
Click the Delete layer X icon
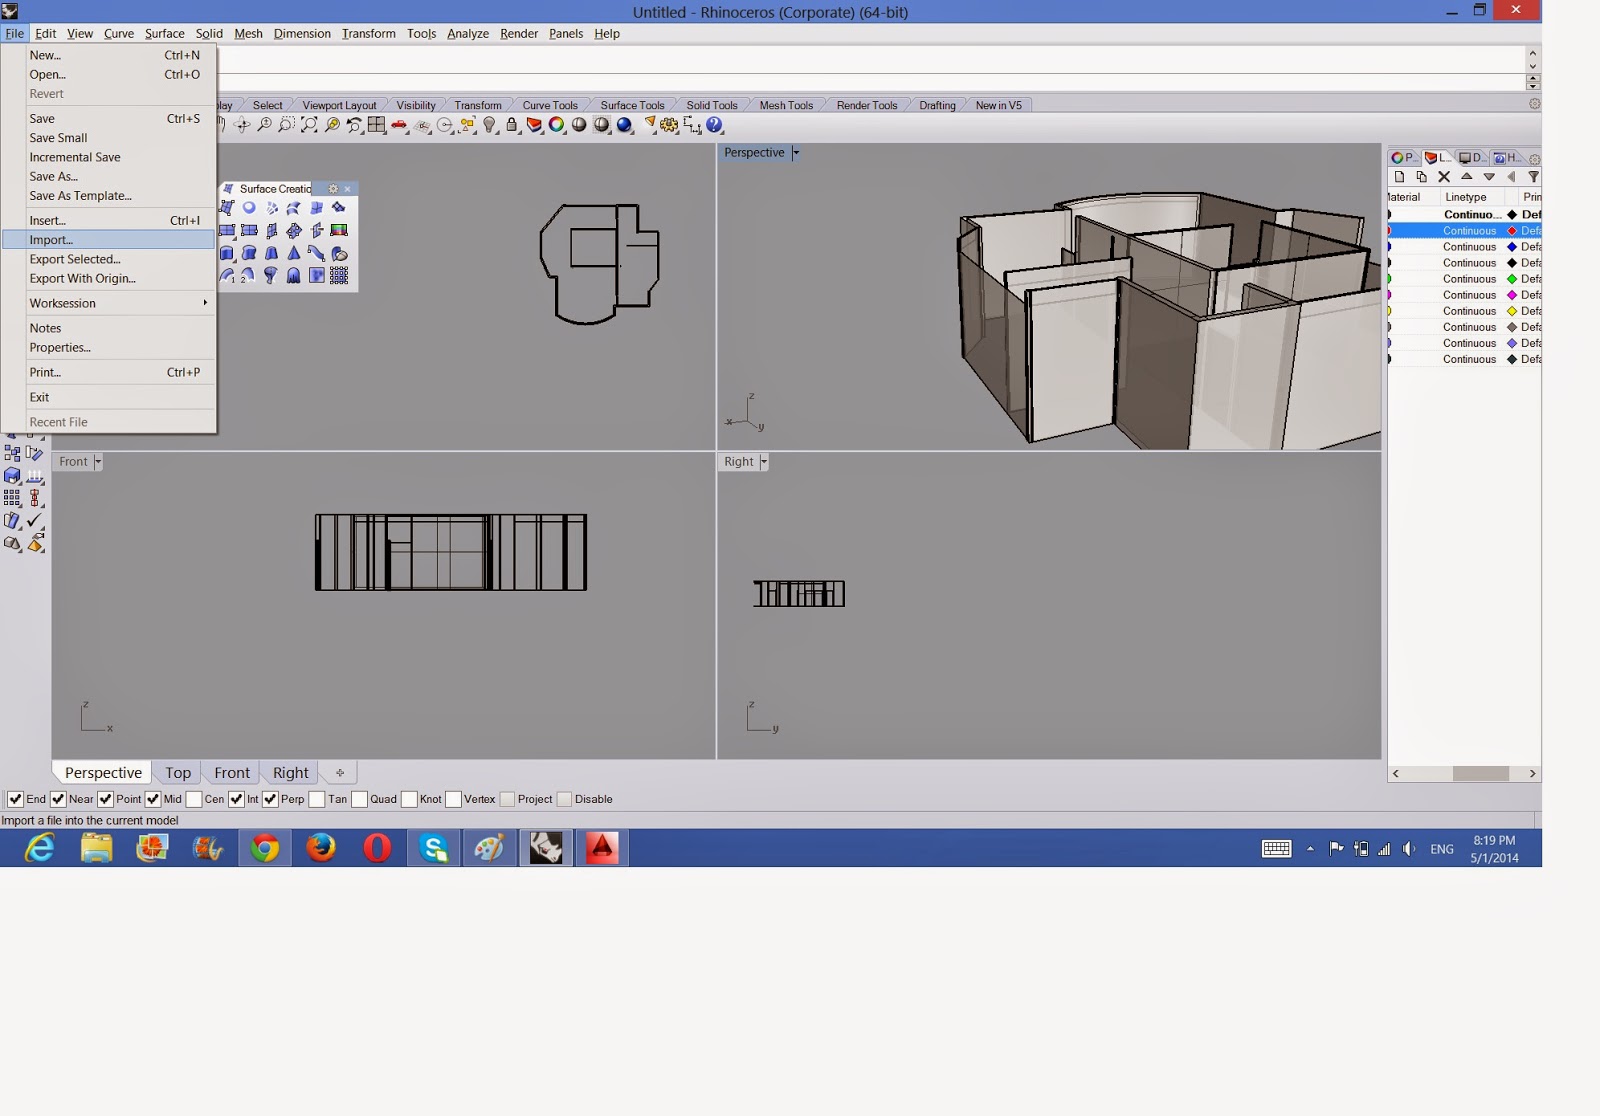pos(1444,177)
